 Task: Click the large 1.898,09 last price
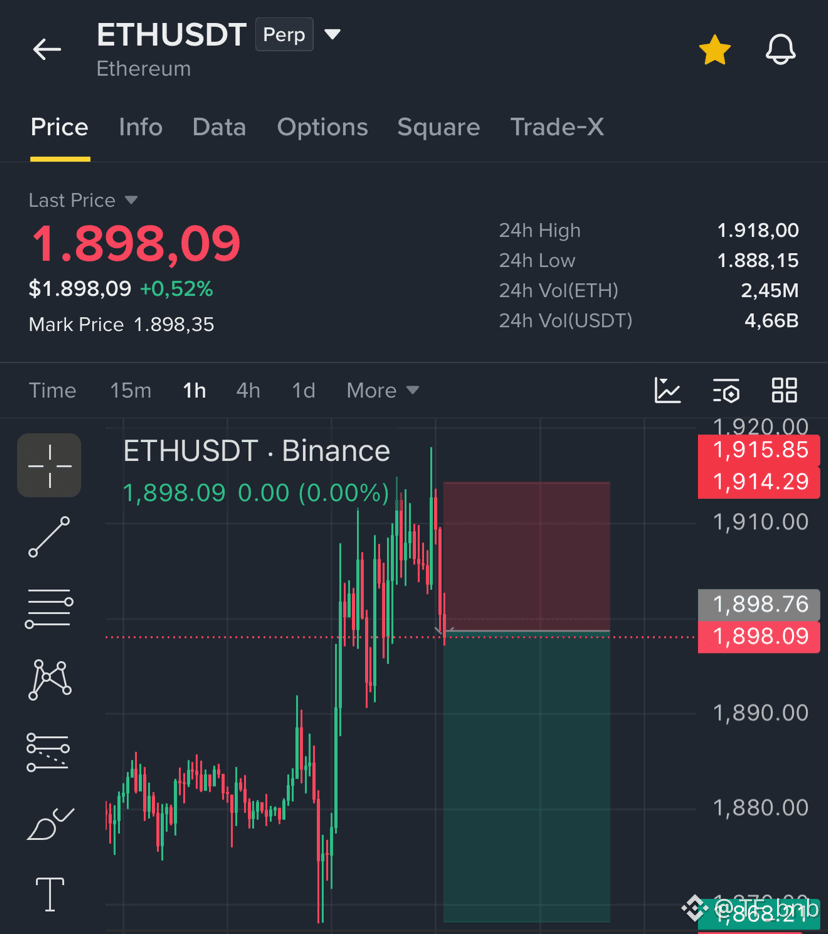[136, 244]
